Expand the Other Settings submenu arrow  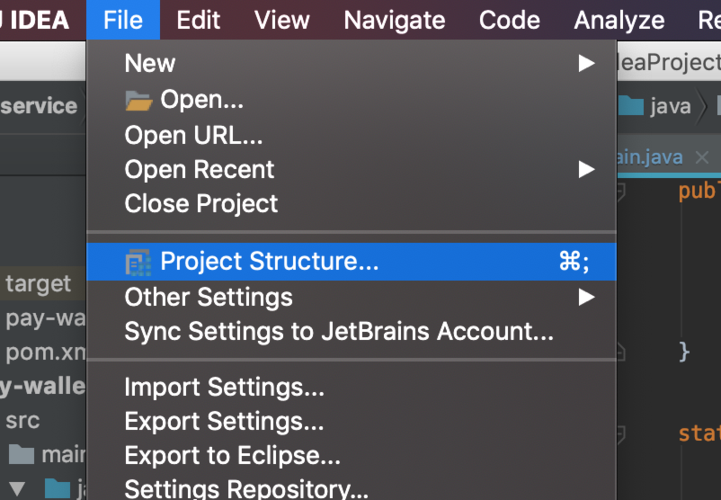coord(586,297)
